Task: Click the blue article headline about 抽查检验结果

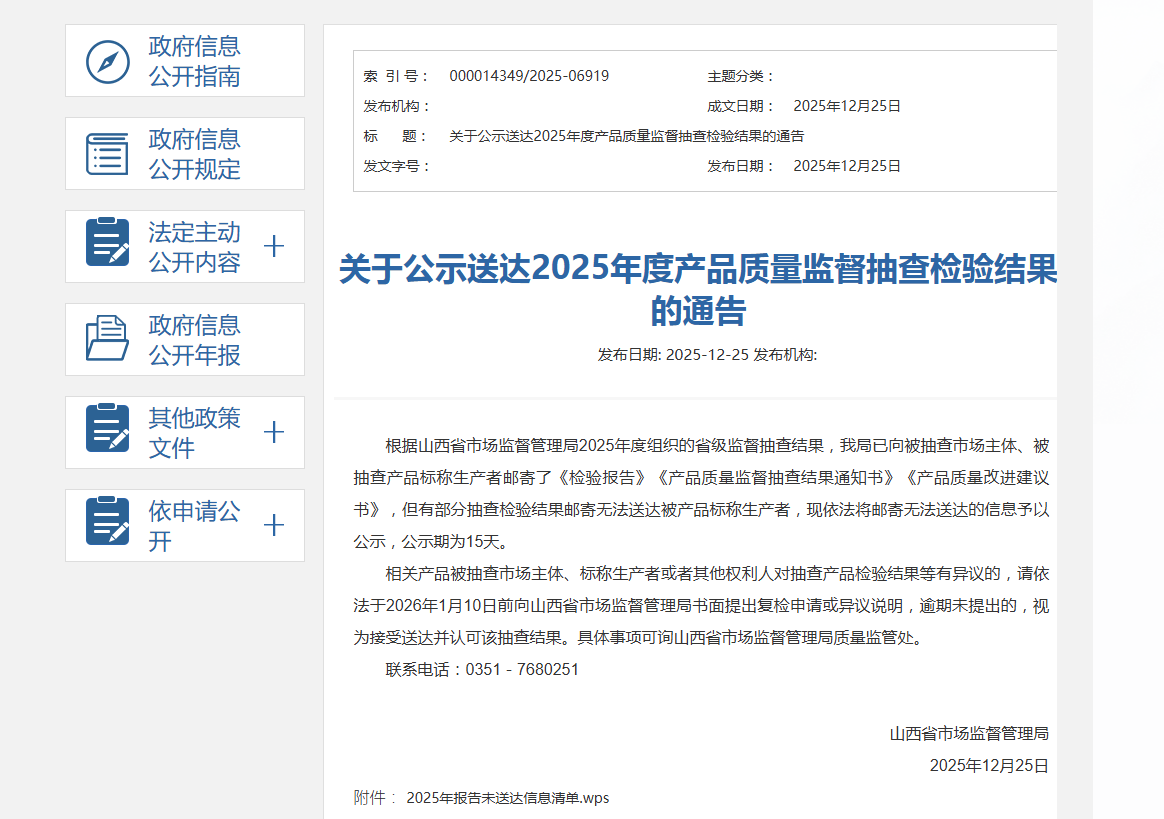Action: (x=697, y=289)
